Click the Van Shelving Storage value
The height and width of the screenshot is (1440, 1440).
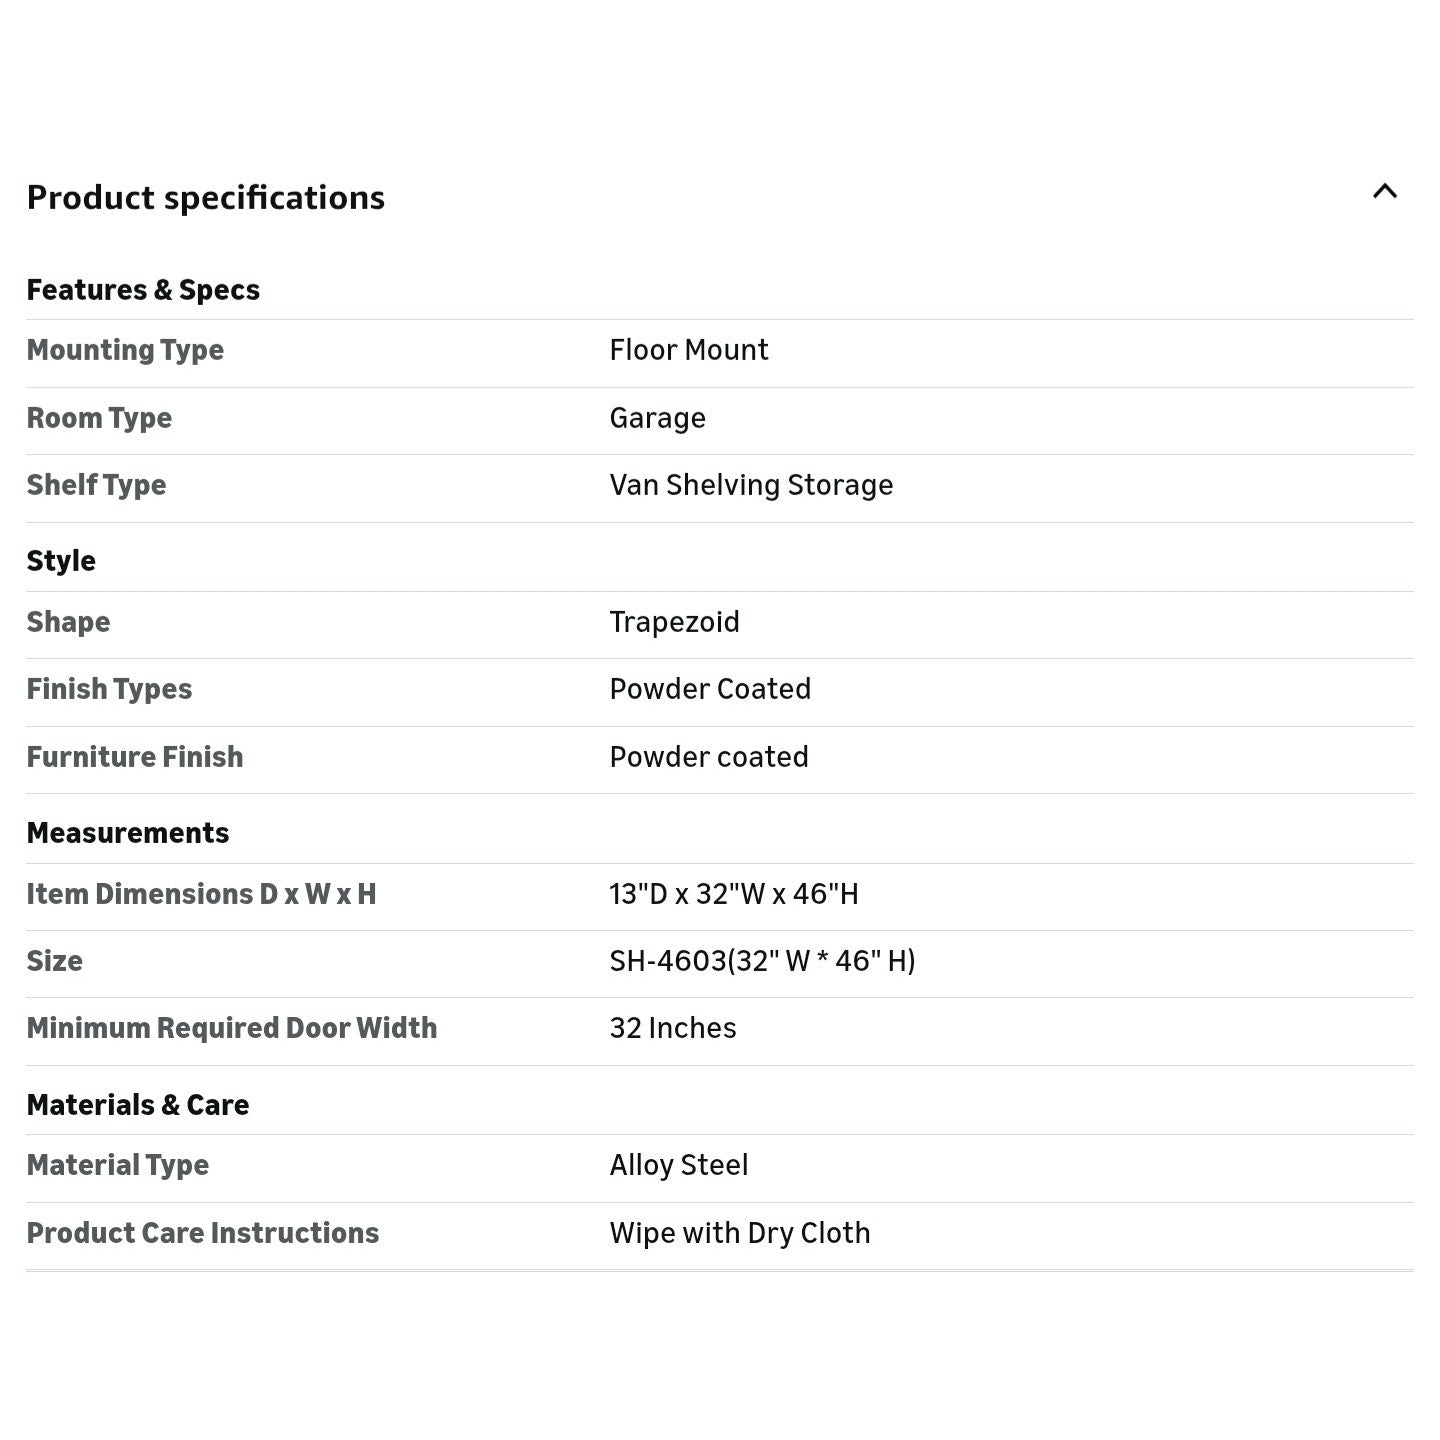coord(751,485)
